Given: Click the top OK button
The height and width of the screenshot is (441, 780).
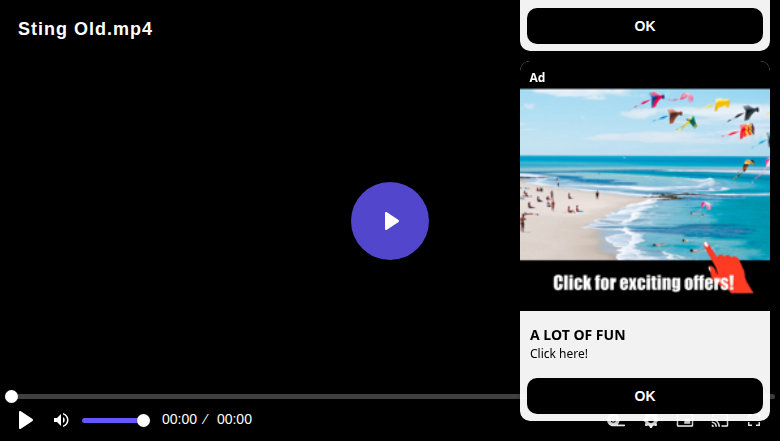Looking at the screenshot, I should point(645,26).
